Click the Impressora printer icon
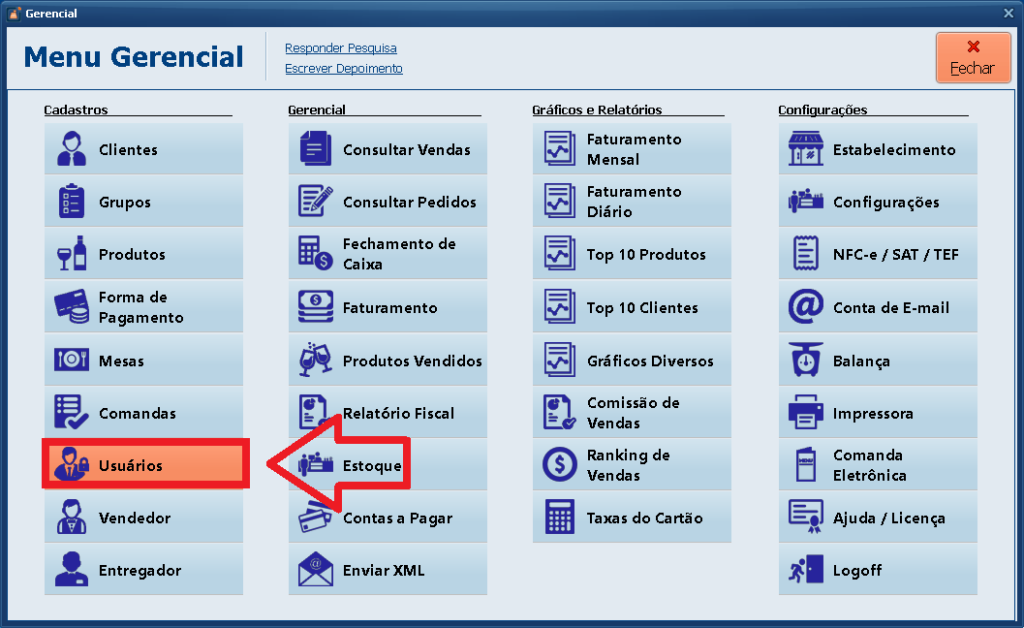Viewport: 1024px width, 628px height. (805, 413)
